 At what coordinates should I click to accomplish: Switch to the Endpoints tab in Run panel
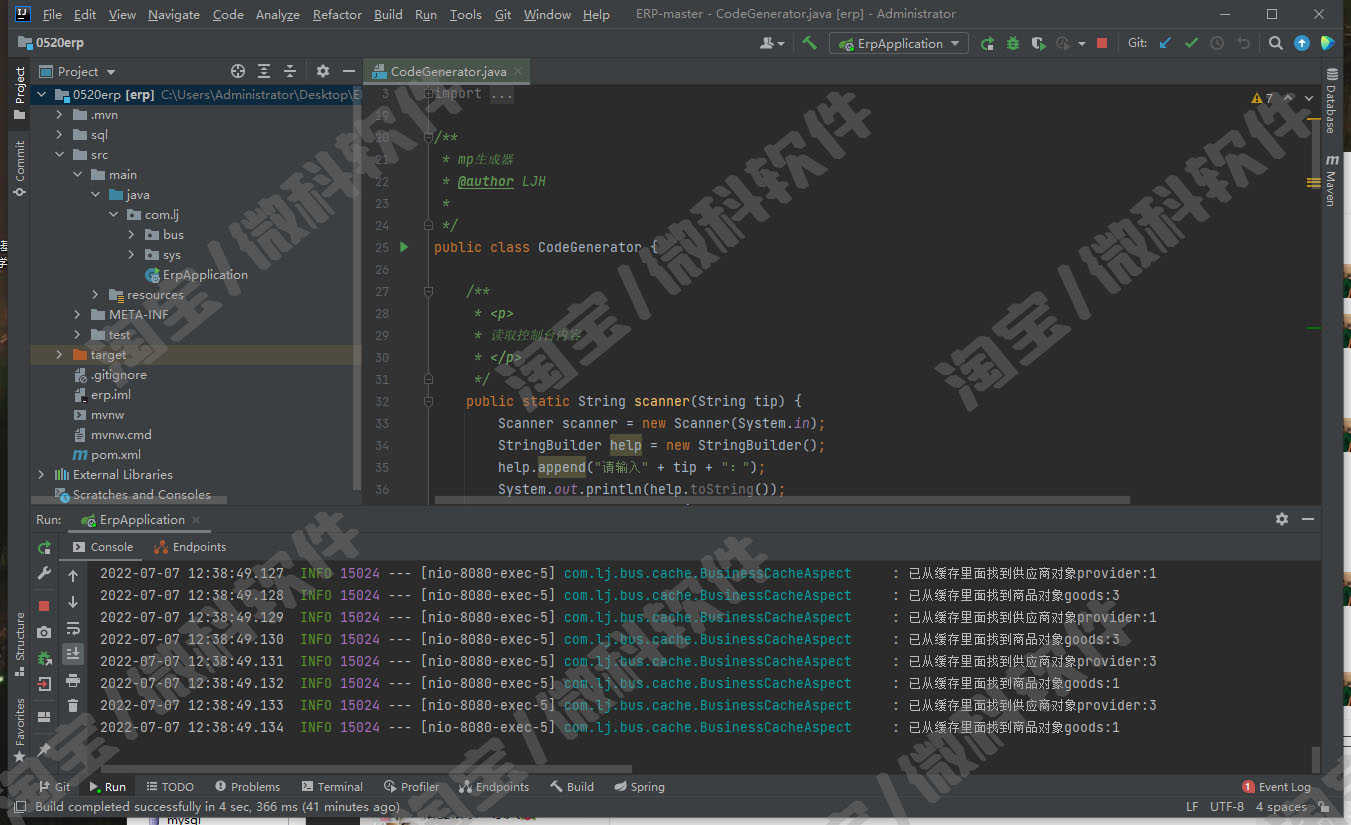(191, 547)
